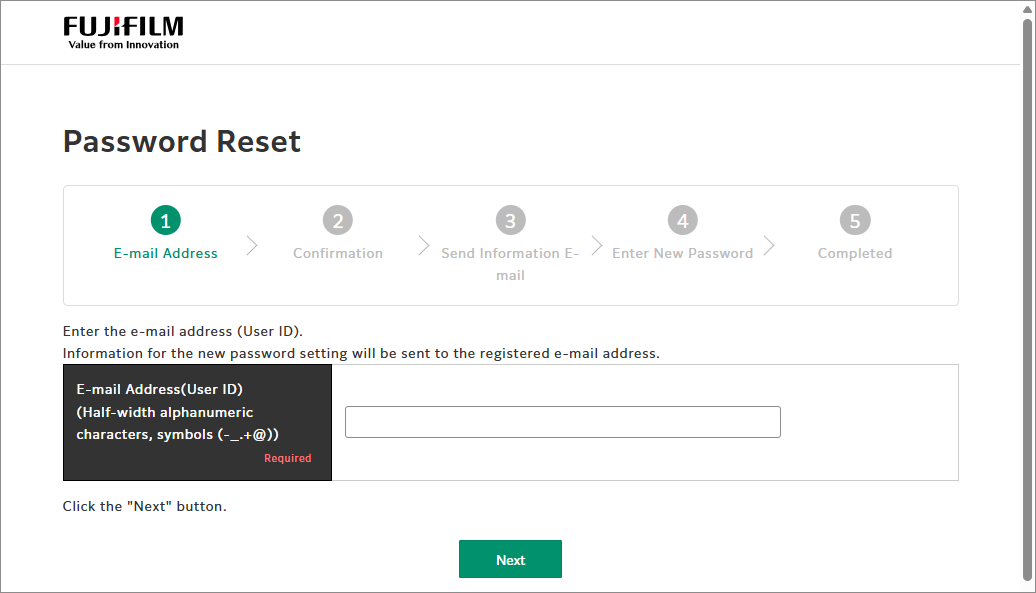The width and height of the screenshot is (1036, 593).
Task: Click the scrollbar up arrow
Action: 1027,9
